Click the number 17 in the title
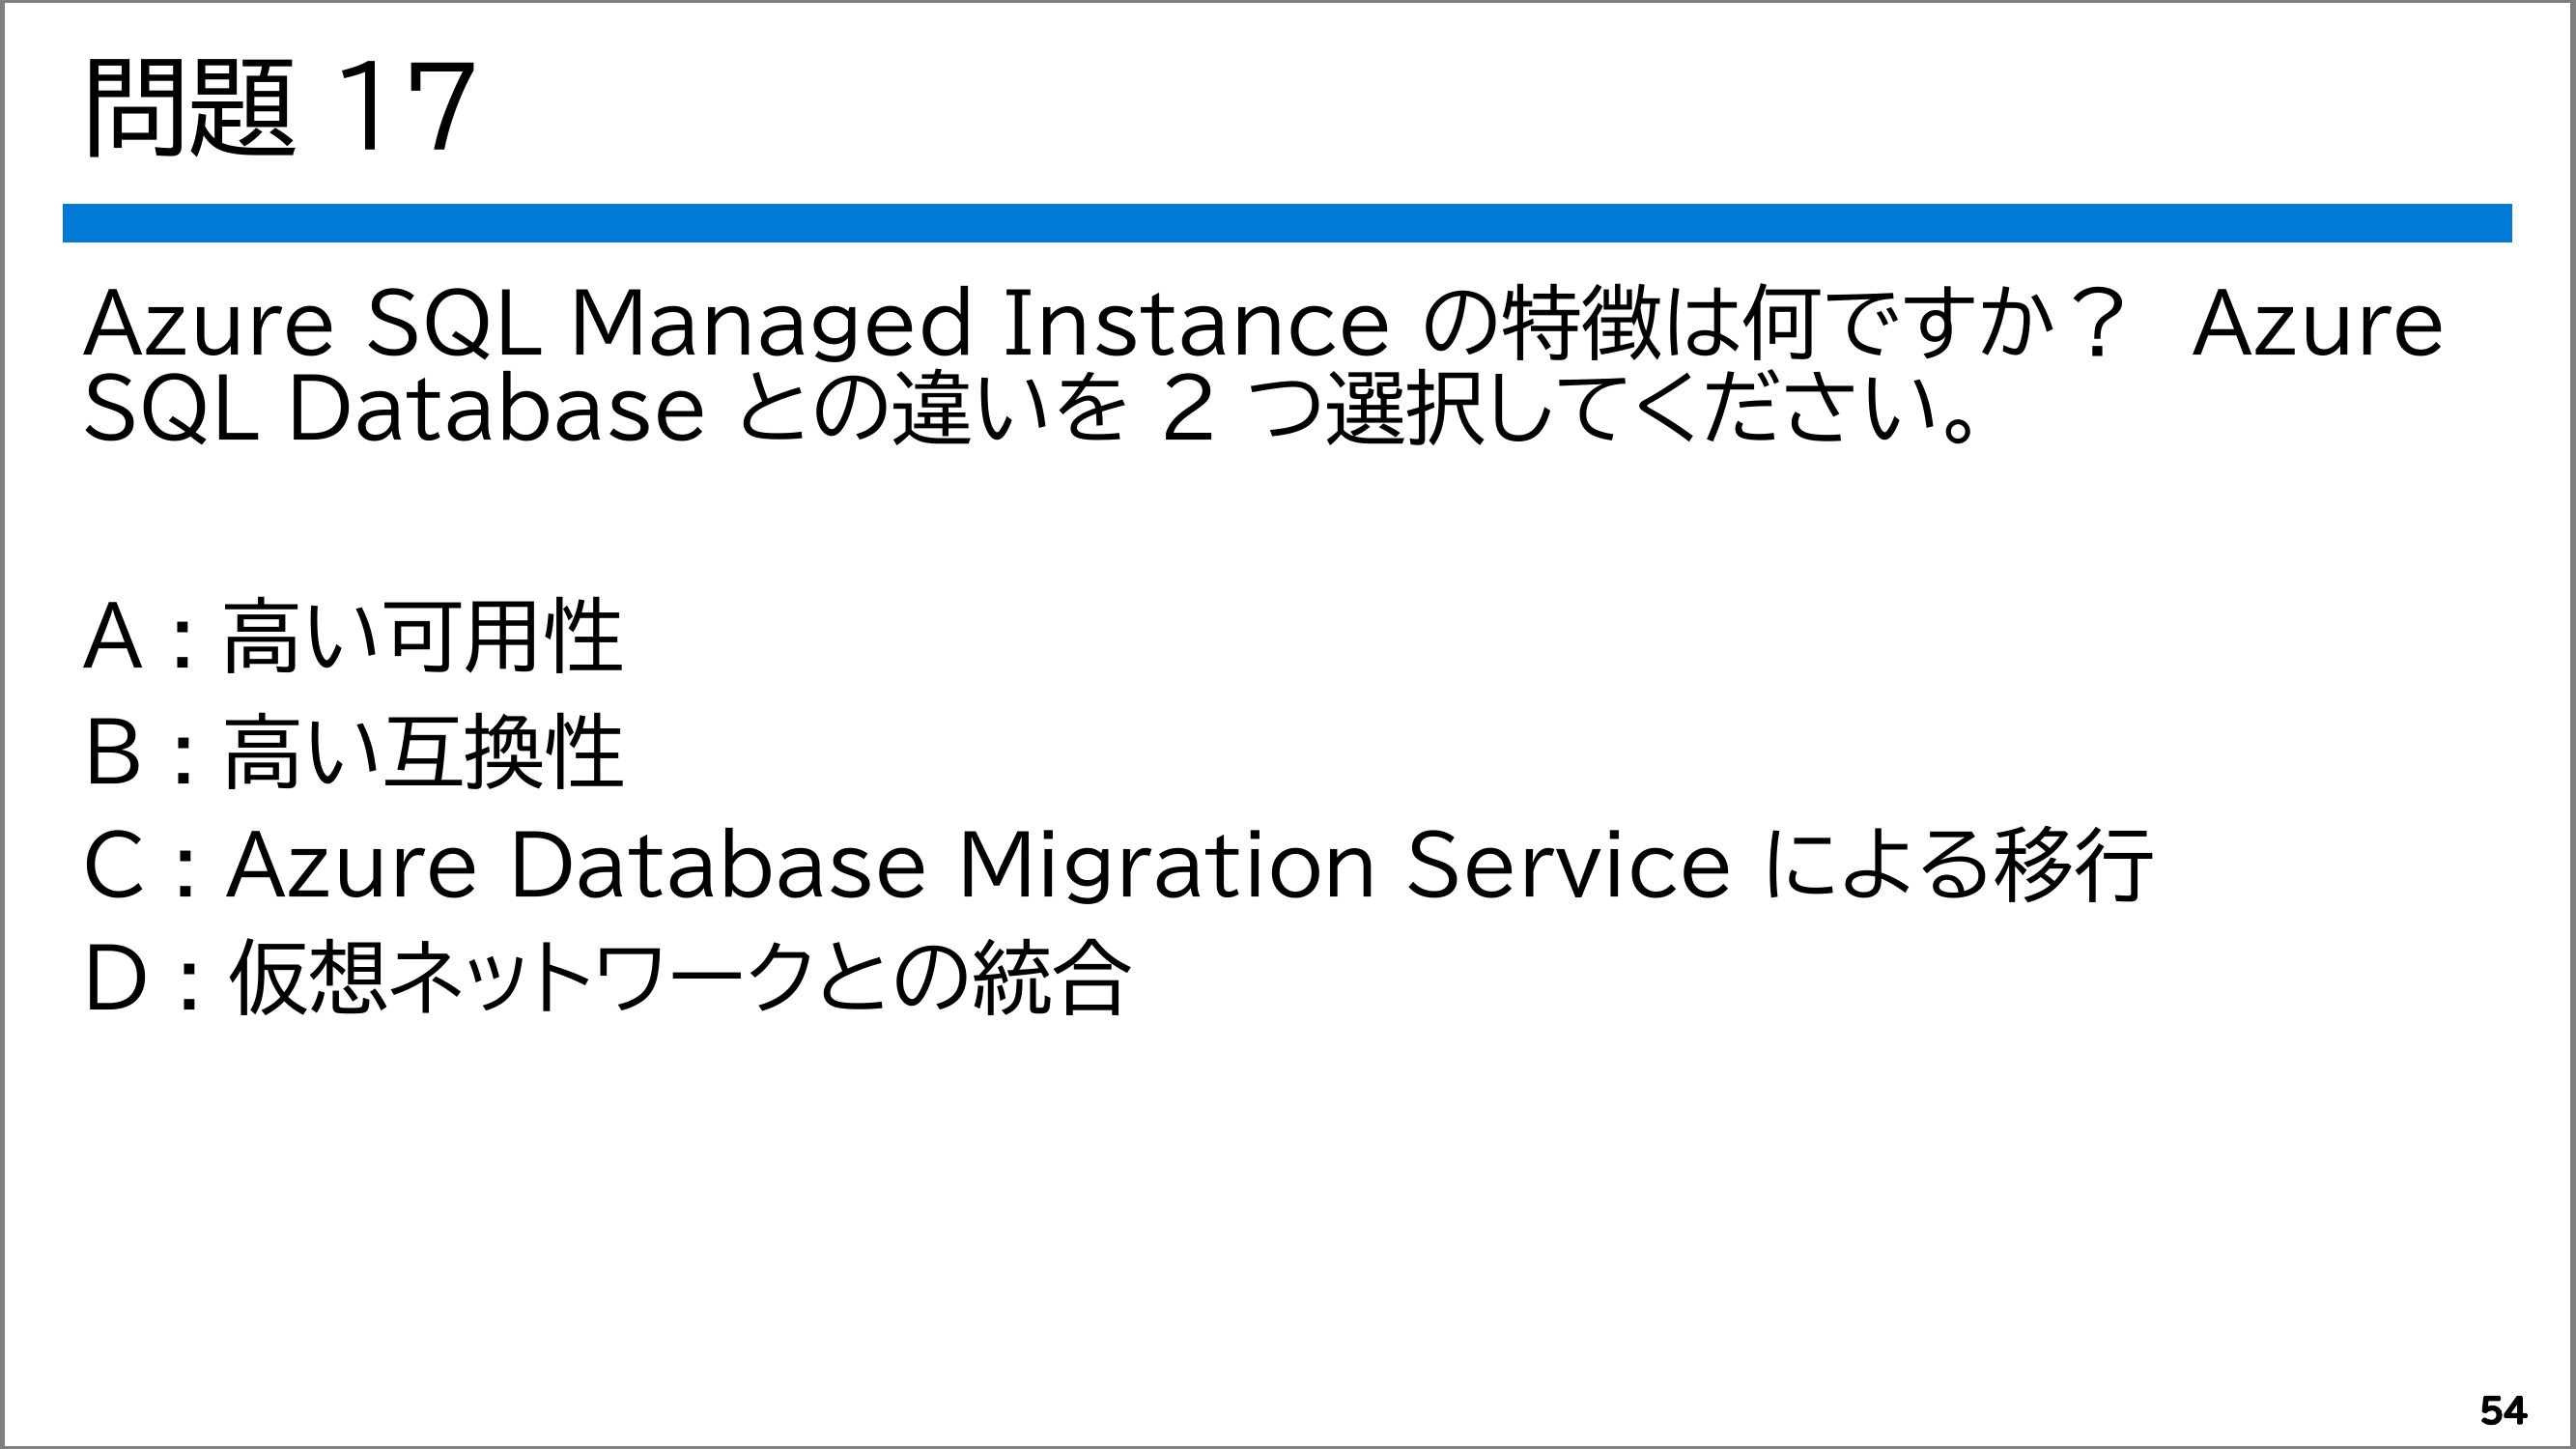 pos(404,106)
